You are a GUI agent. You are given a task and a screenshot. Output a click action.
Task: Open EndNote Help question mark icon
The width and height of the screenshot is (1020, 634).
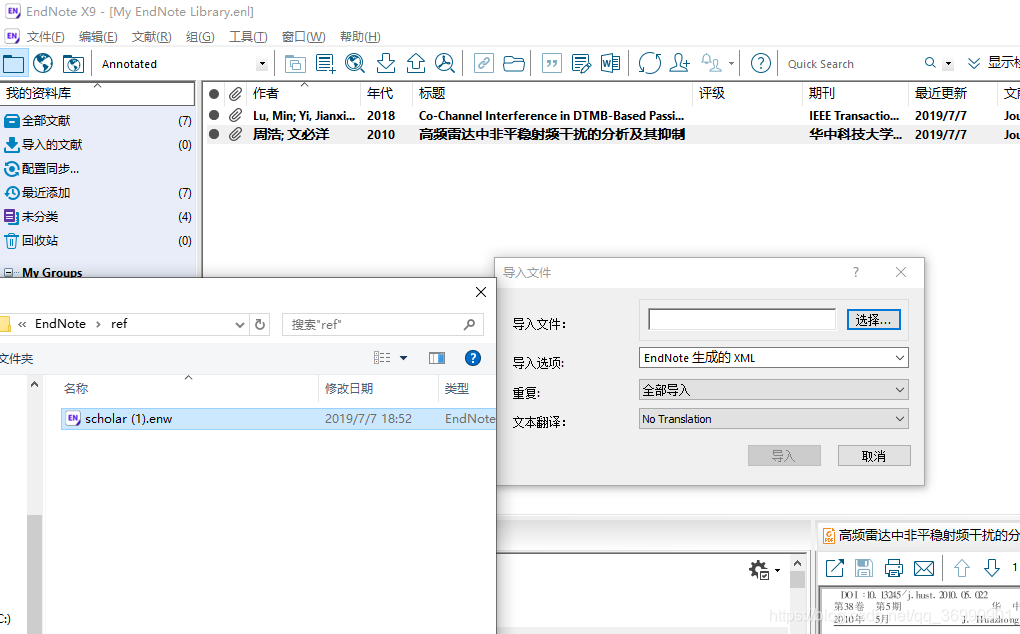(760, 64)
